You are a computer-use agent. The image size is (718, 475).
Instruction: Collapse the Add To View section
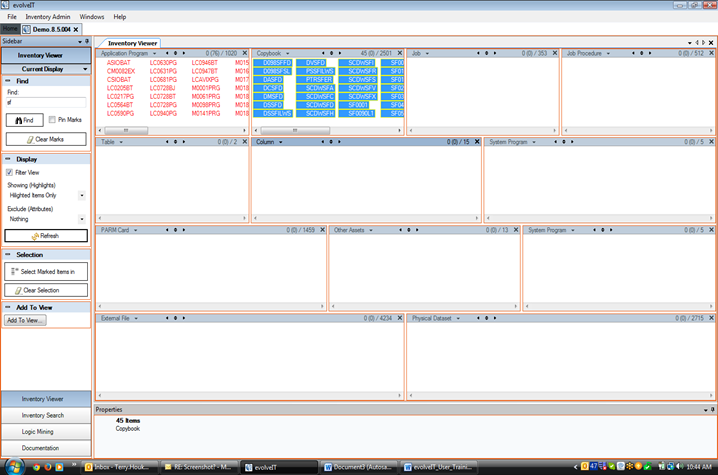(8, 307)
